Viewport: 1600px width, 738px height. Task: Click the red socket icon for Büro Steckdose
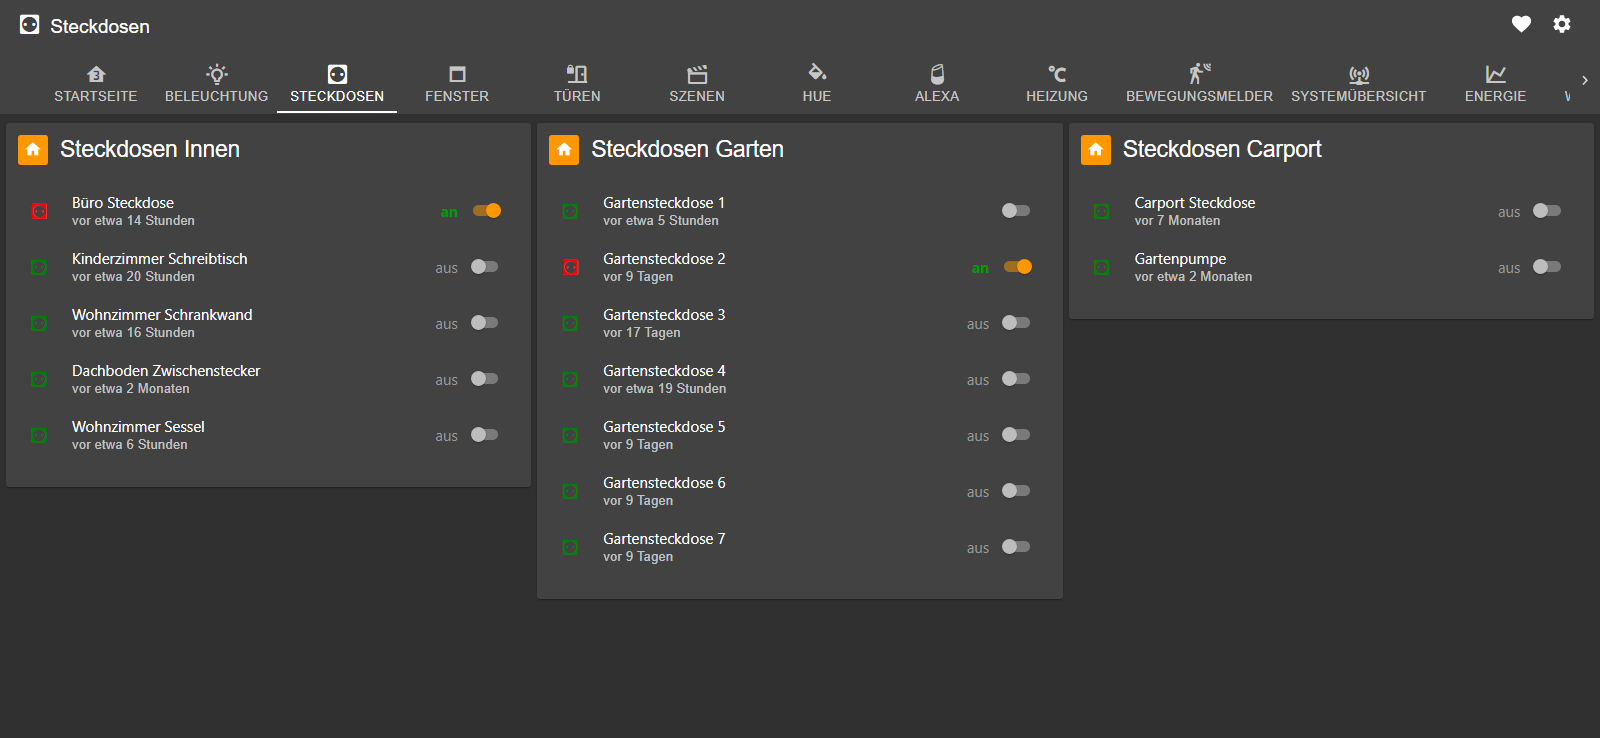[x=39, y=211]
